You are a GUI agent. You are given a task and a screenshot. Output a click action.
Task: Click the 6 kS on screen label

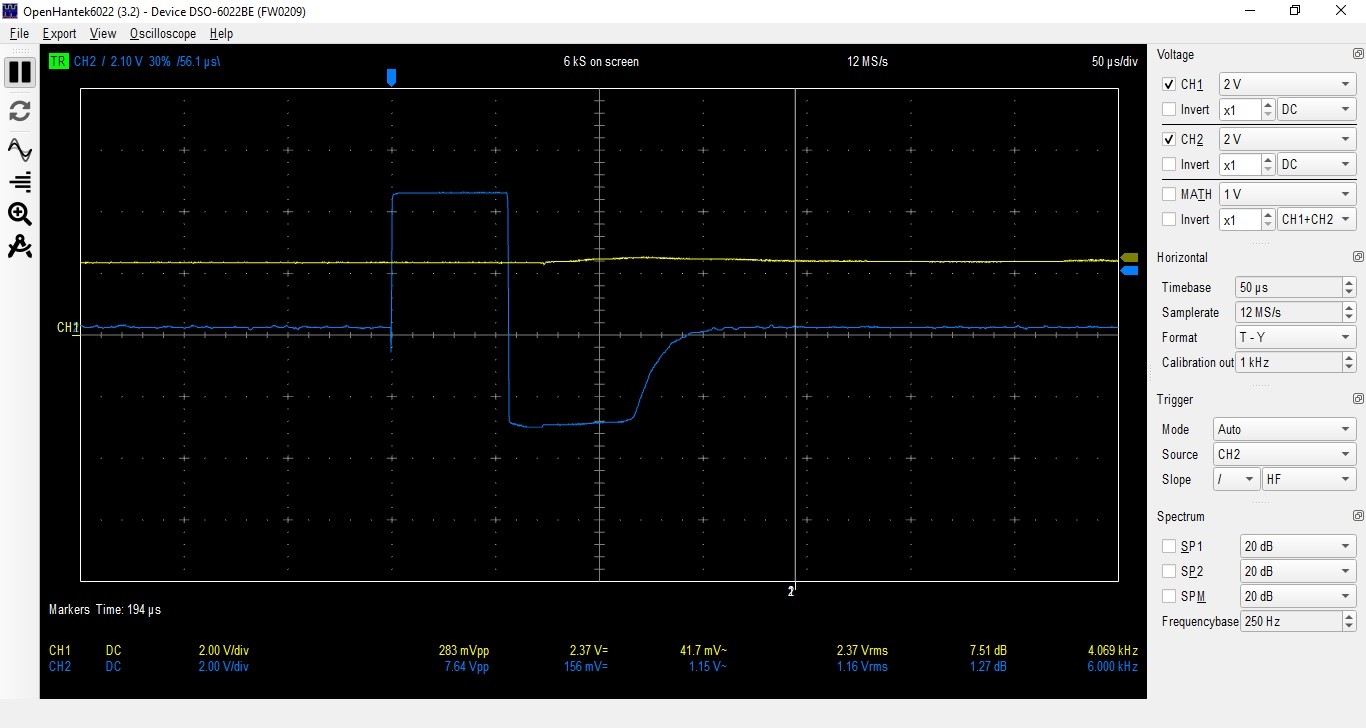pos(601,62)
